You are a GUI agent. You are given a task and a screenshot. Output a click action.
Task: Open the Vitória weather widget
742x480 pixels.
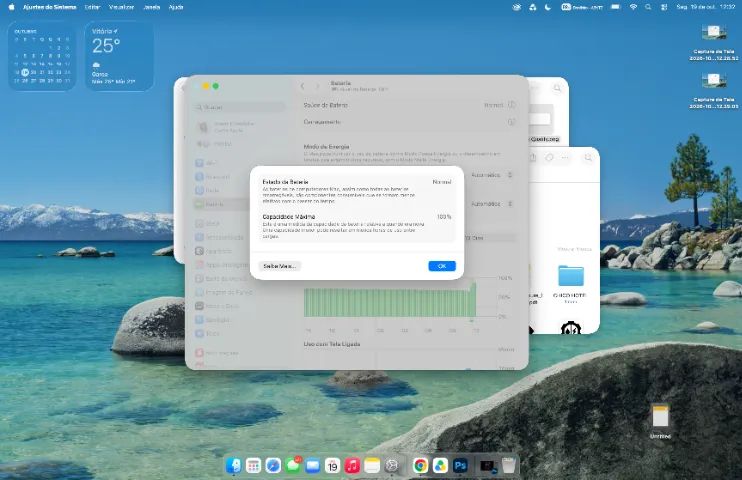pos(119,56)
